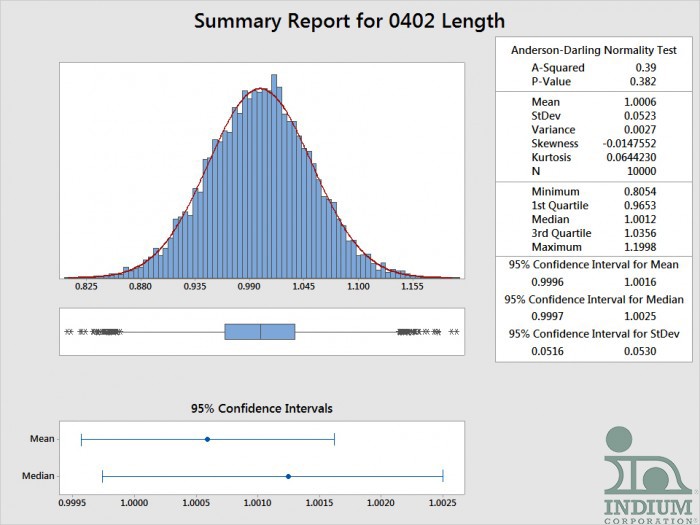This screenshot has height=525, width=700.
Task: Click the Median value 1.0012
Action: click(640, 219)
